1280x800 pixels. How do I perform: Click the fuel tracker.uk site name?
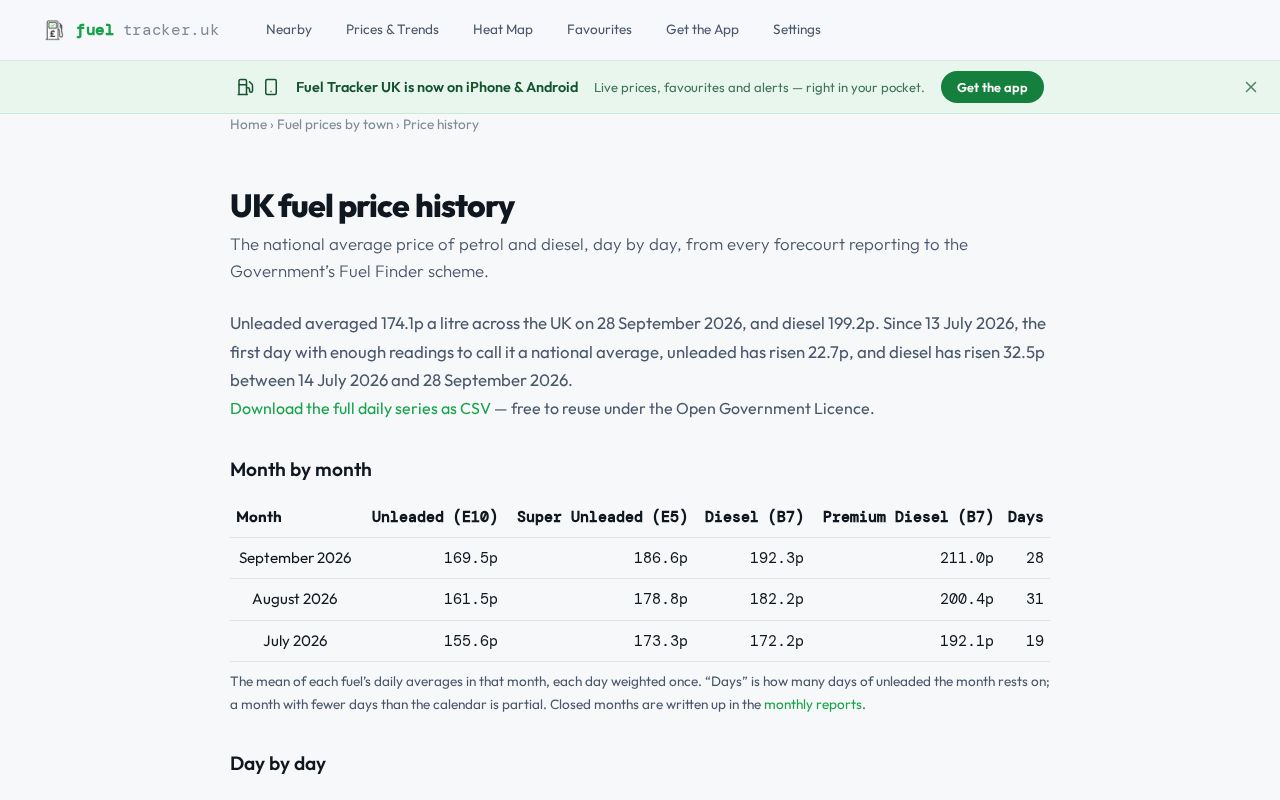pos(147,30)
